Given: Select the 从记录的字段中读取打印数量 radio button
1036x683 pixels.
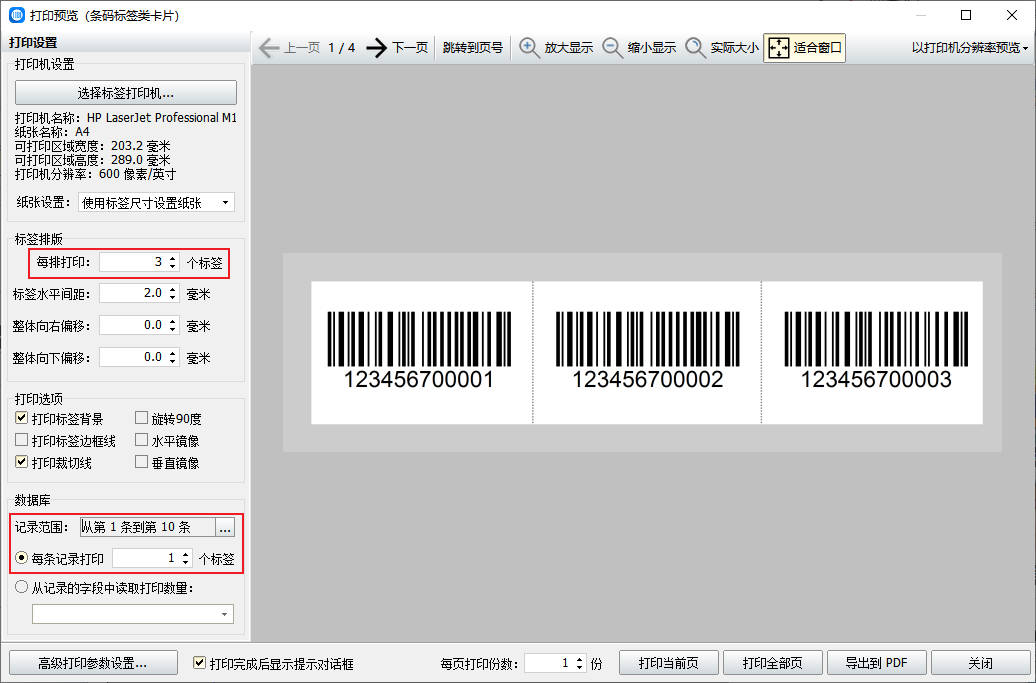Looking at the screenshot, I should pos(22,587).
